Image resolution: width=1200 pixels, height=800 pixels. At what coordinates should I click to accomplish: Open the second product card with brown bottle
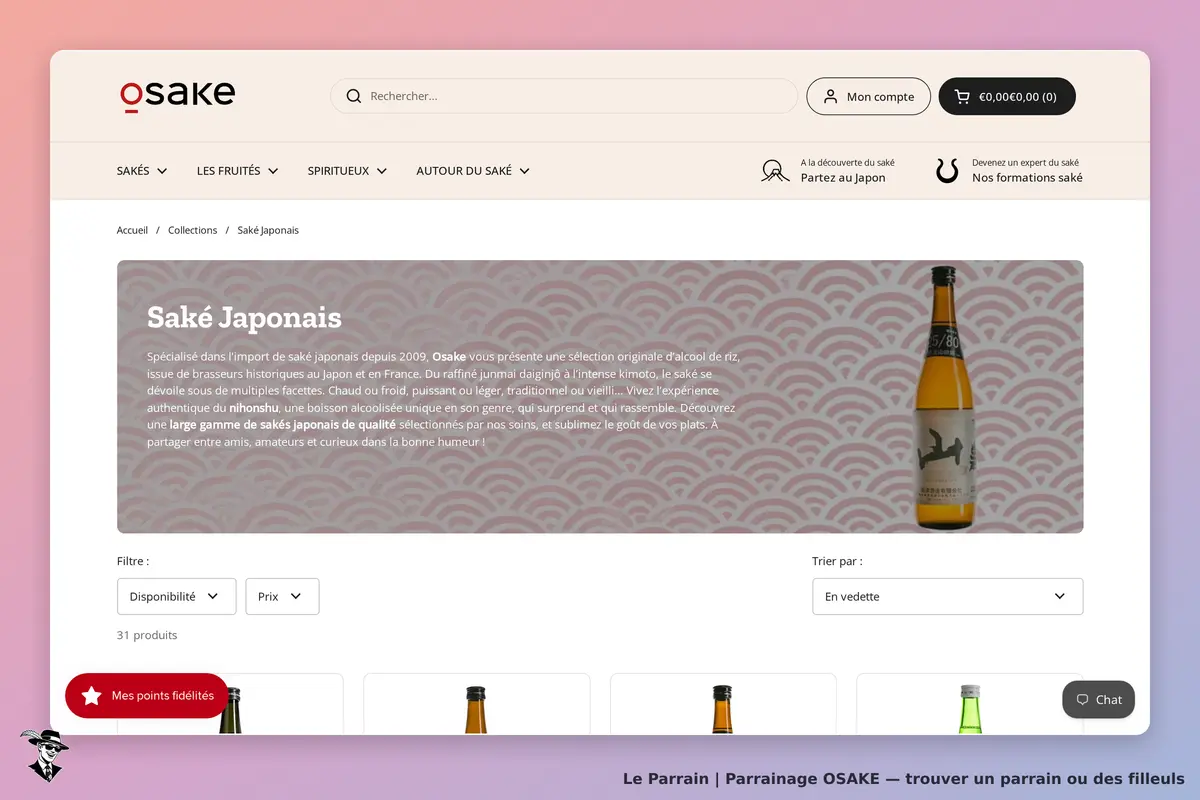tap(476, 704)
